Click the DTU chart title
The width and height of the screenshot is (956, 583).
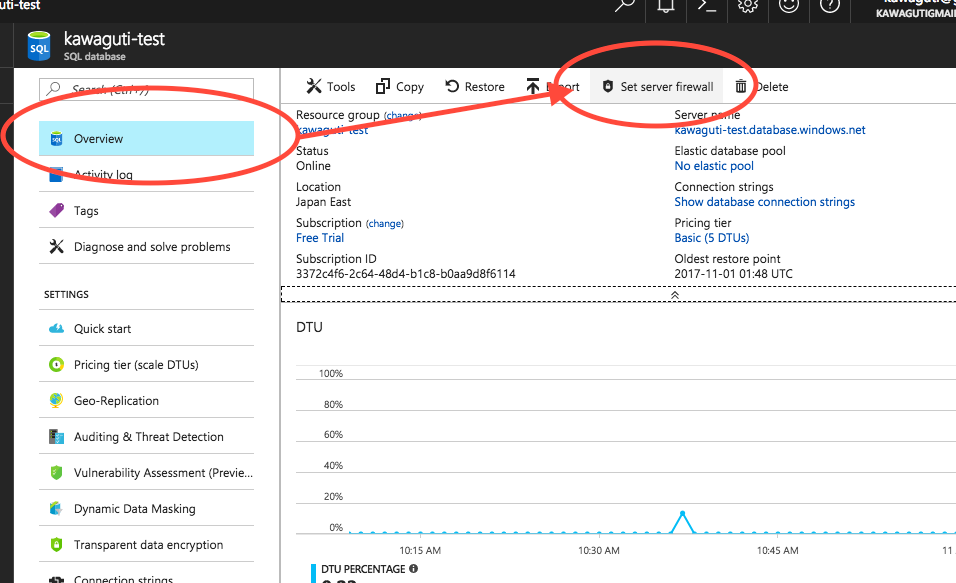(309, 327)
